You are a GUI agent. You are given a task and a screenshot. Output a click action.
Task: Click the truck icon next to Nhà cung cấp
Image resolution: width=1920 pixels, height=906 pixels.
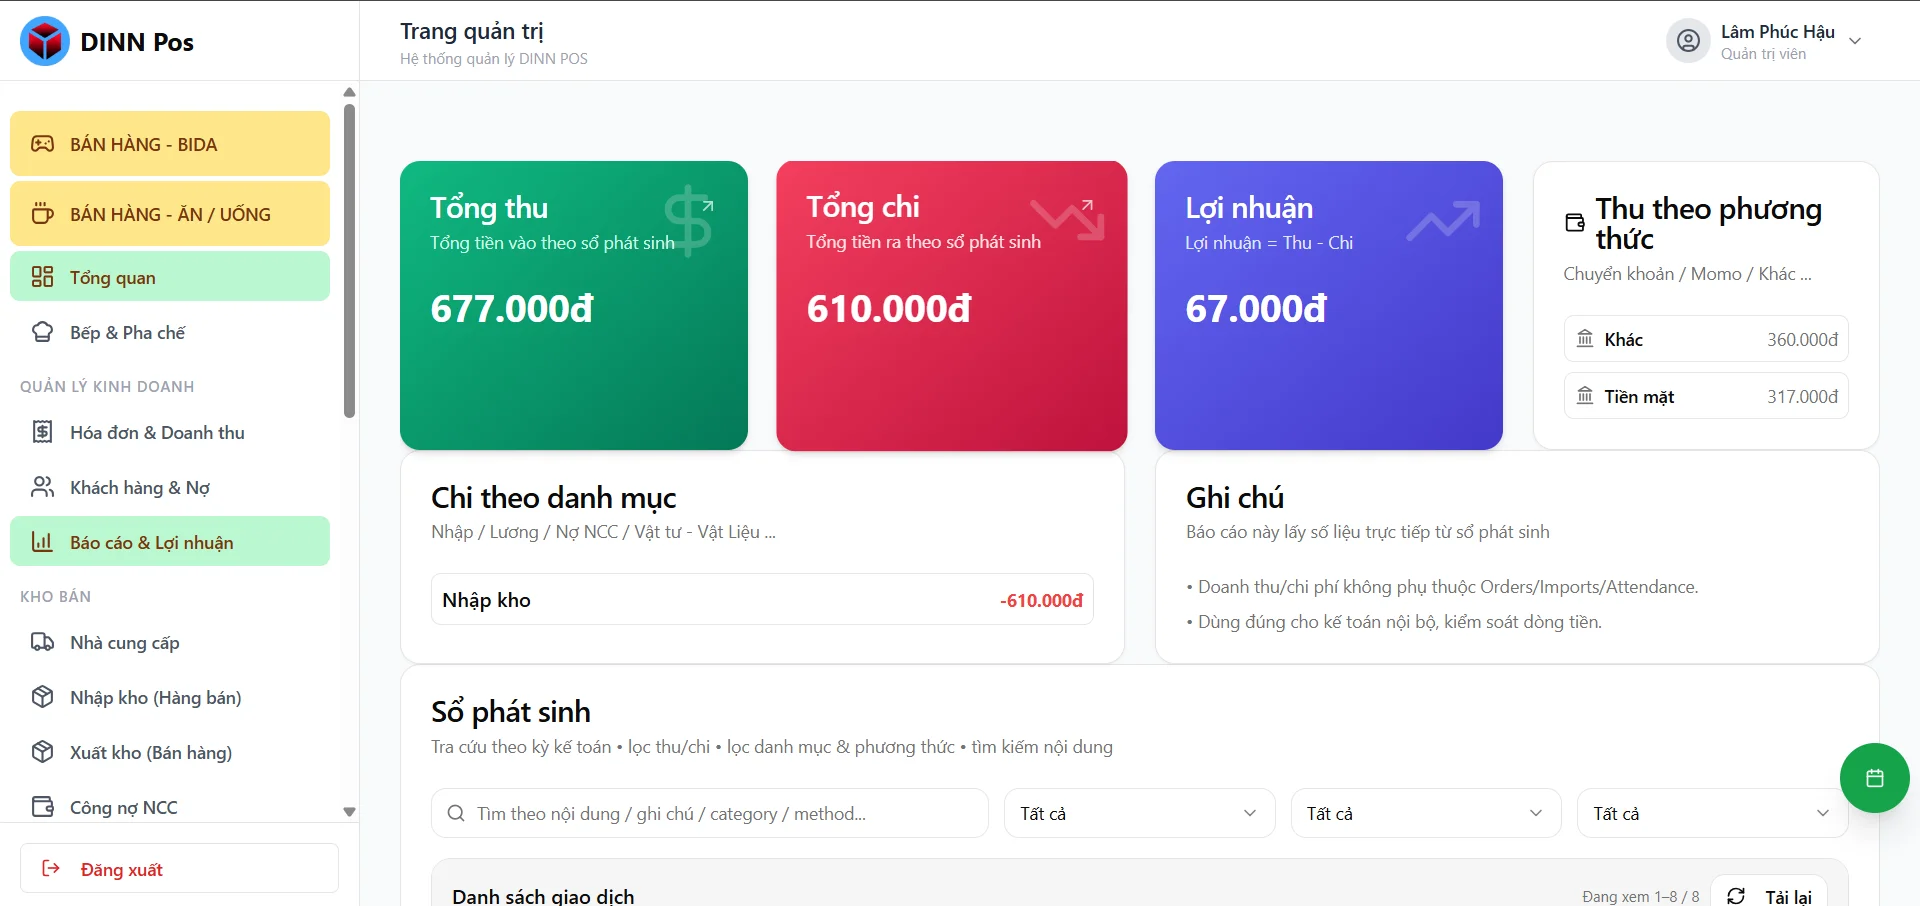tap(42, 642)
